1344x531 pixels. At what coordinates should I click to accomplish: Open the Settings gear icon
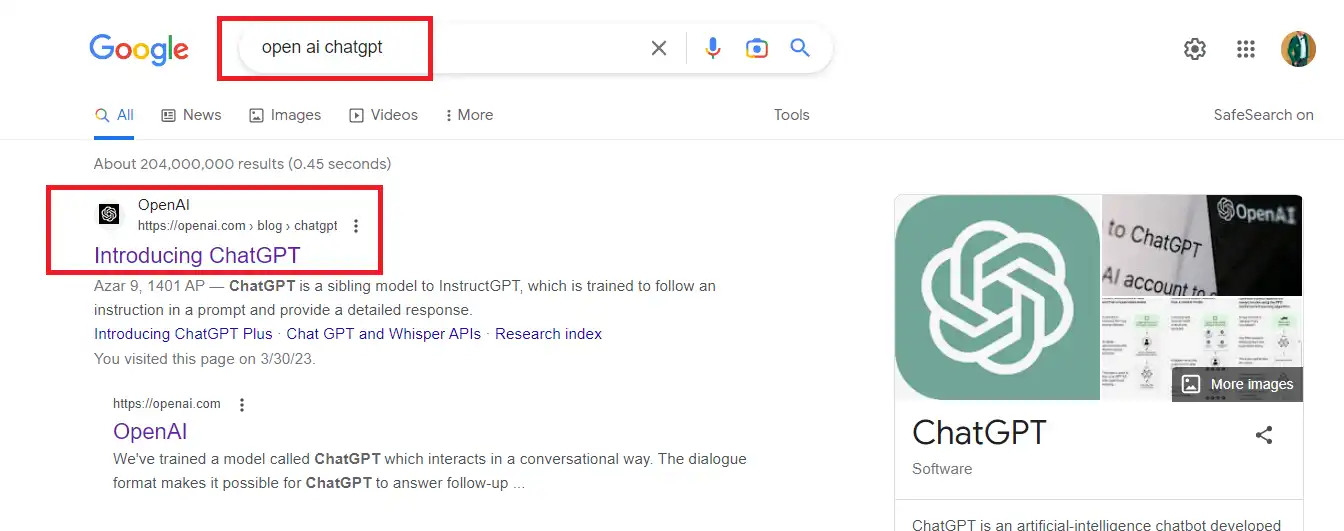[x=1194, y=49]
